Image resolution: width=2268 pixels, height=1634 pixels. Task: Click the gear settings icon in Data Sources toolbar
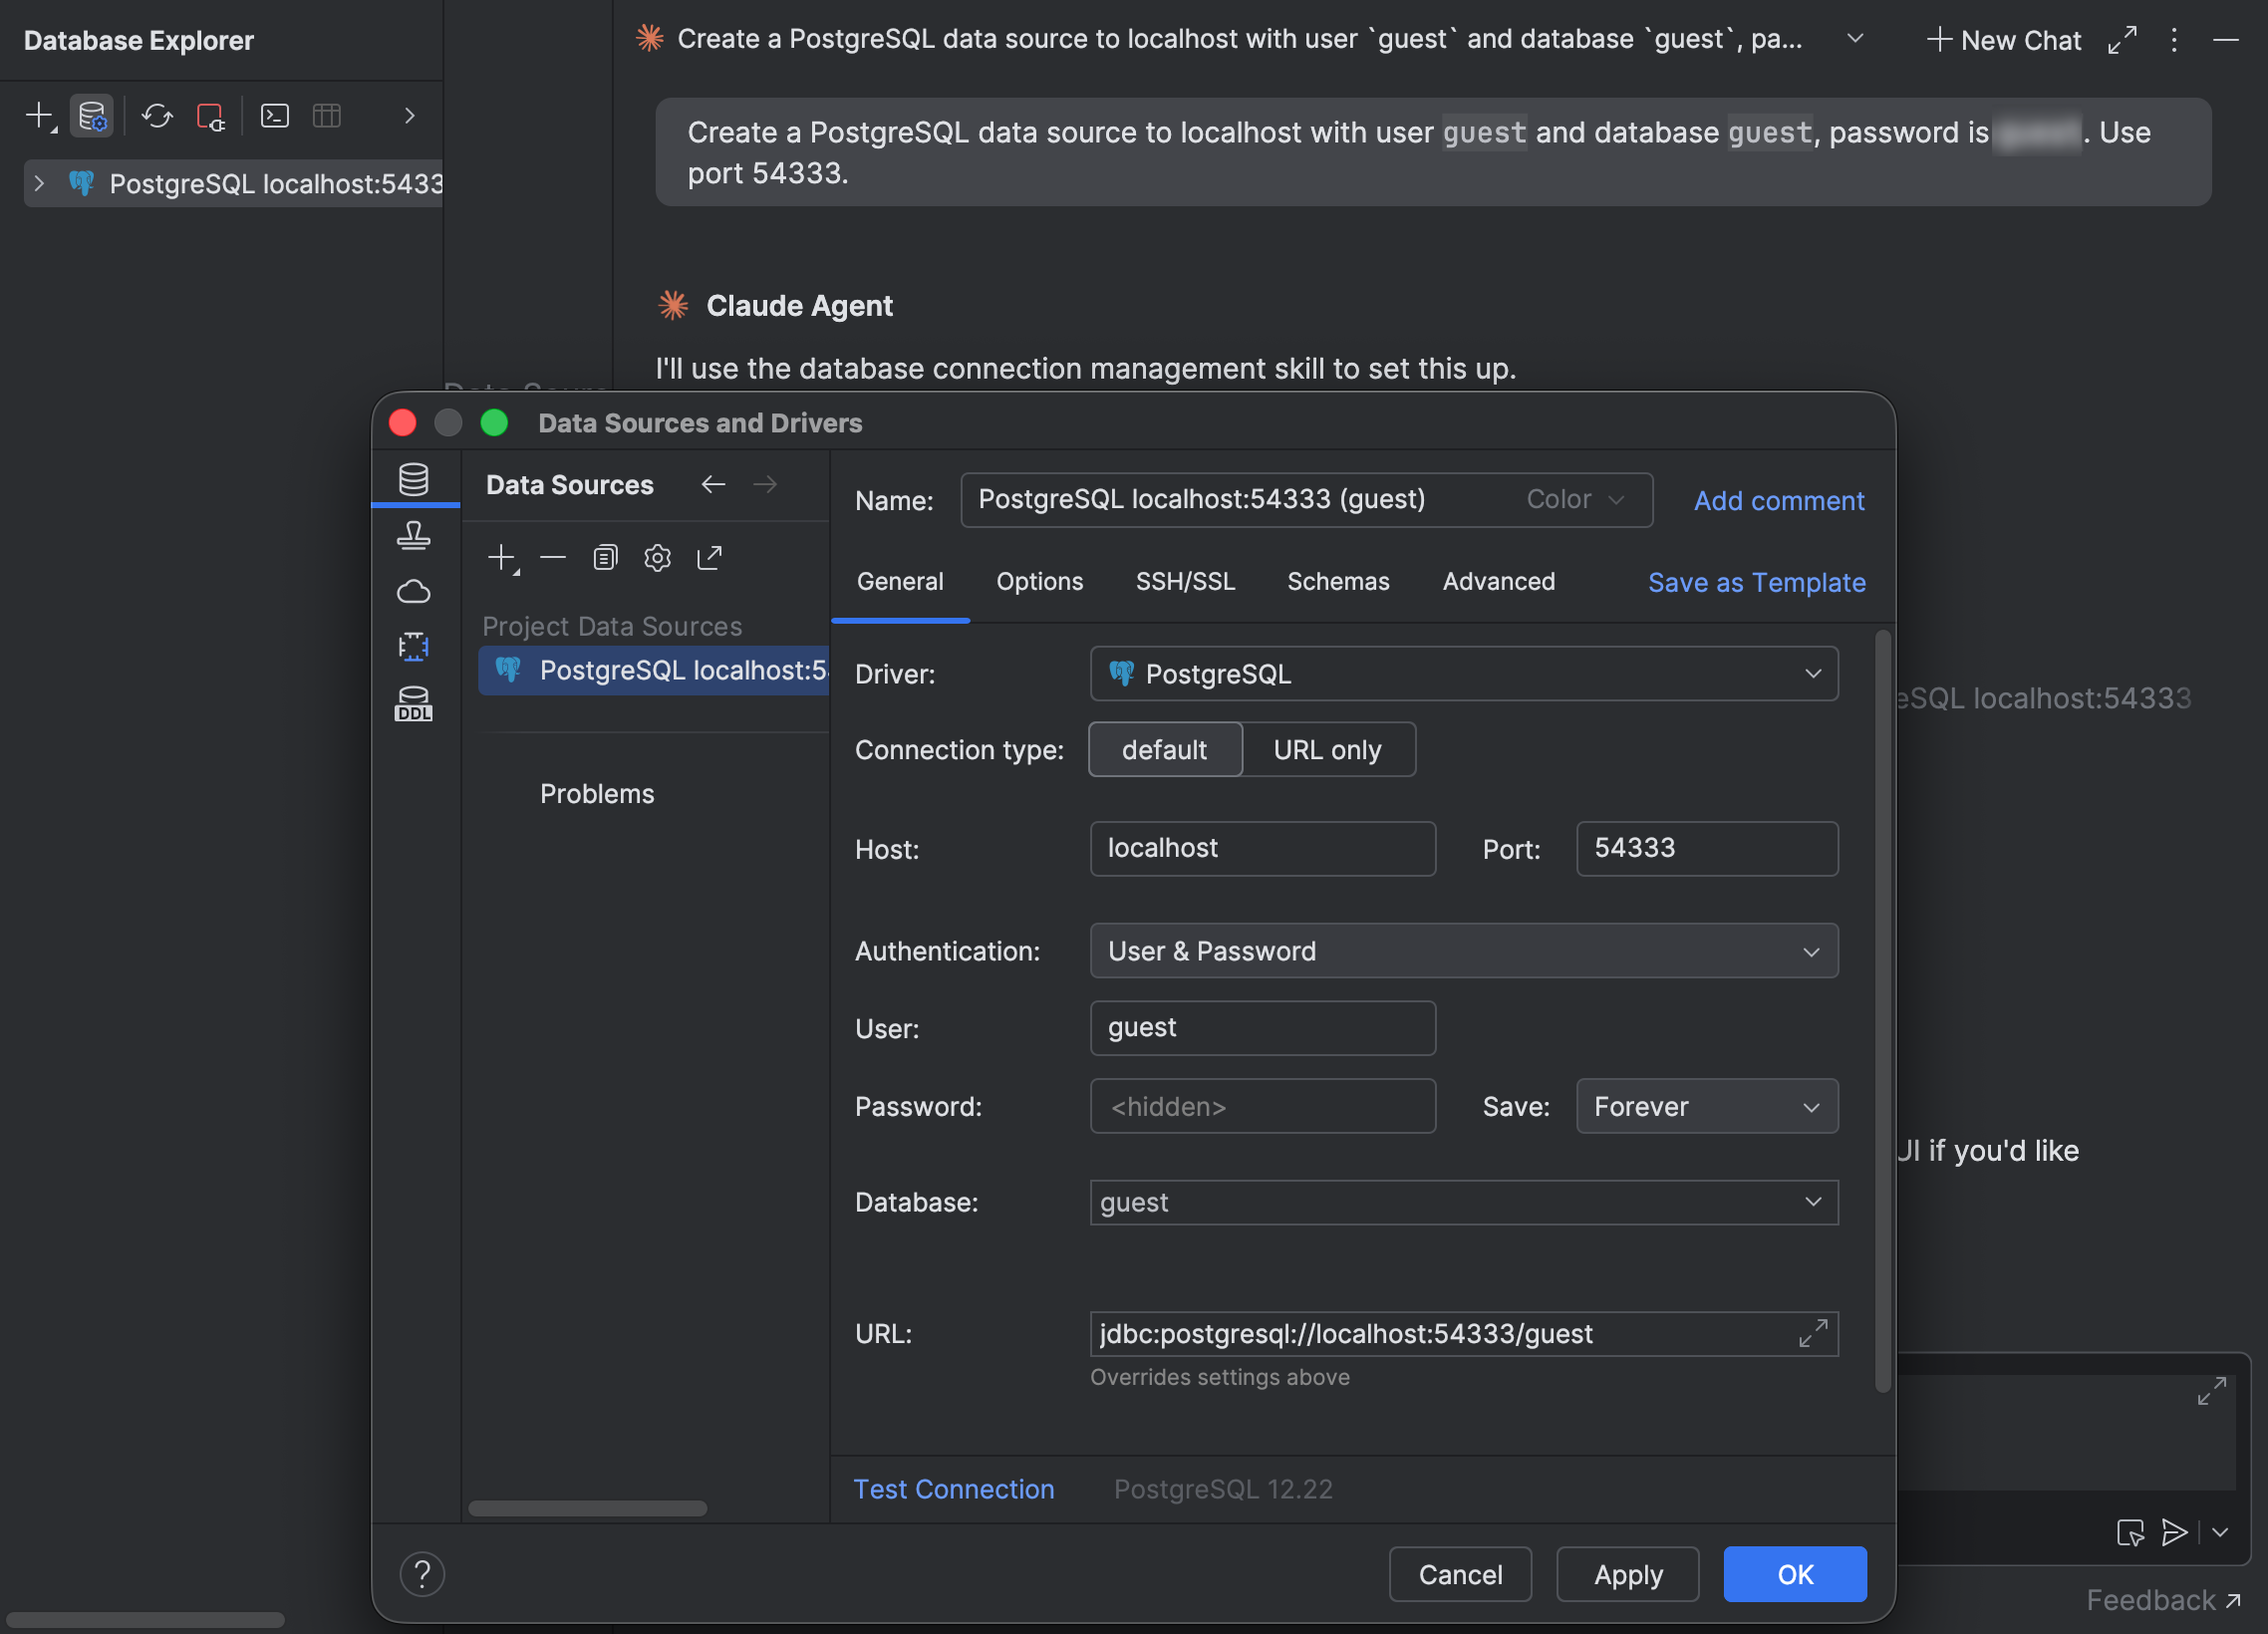[x=657, y=558]
